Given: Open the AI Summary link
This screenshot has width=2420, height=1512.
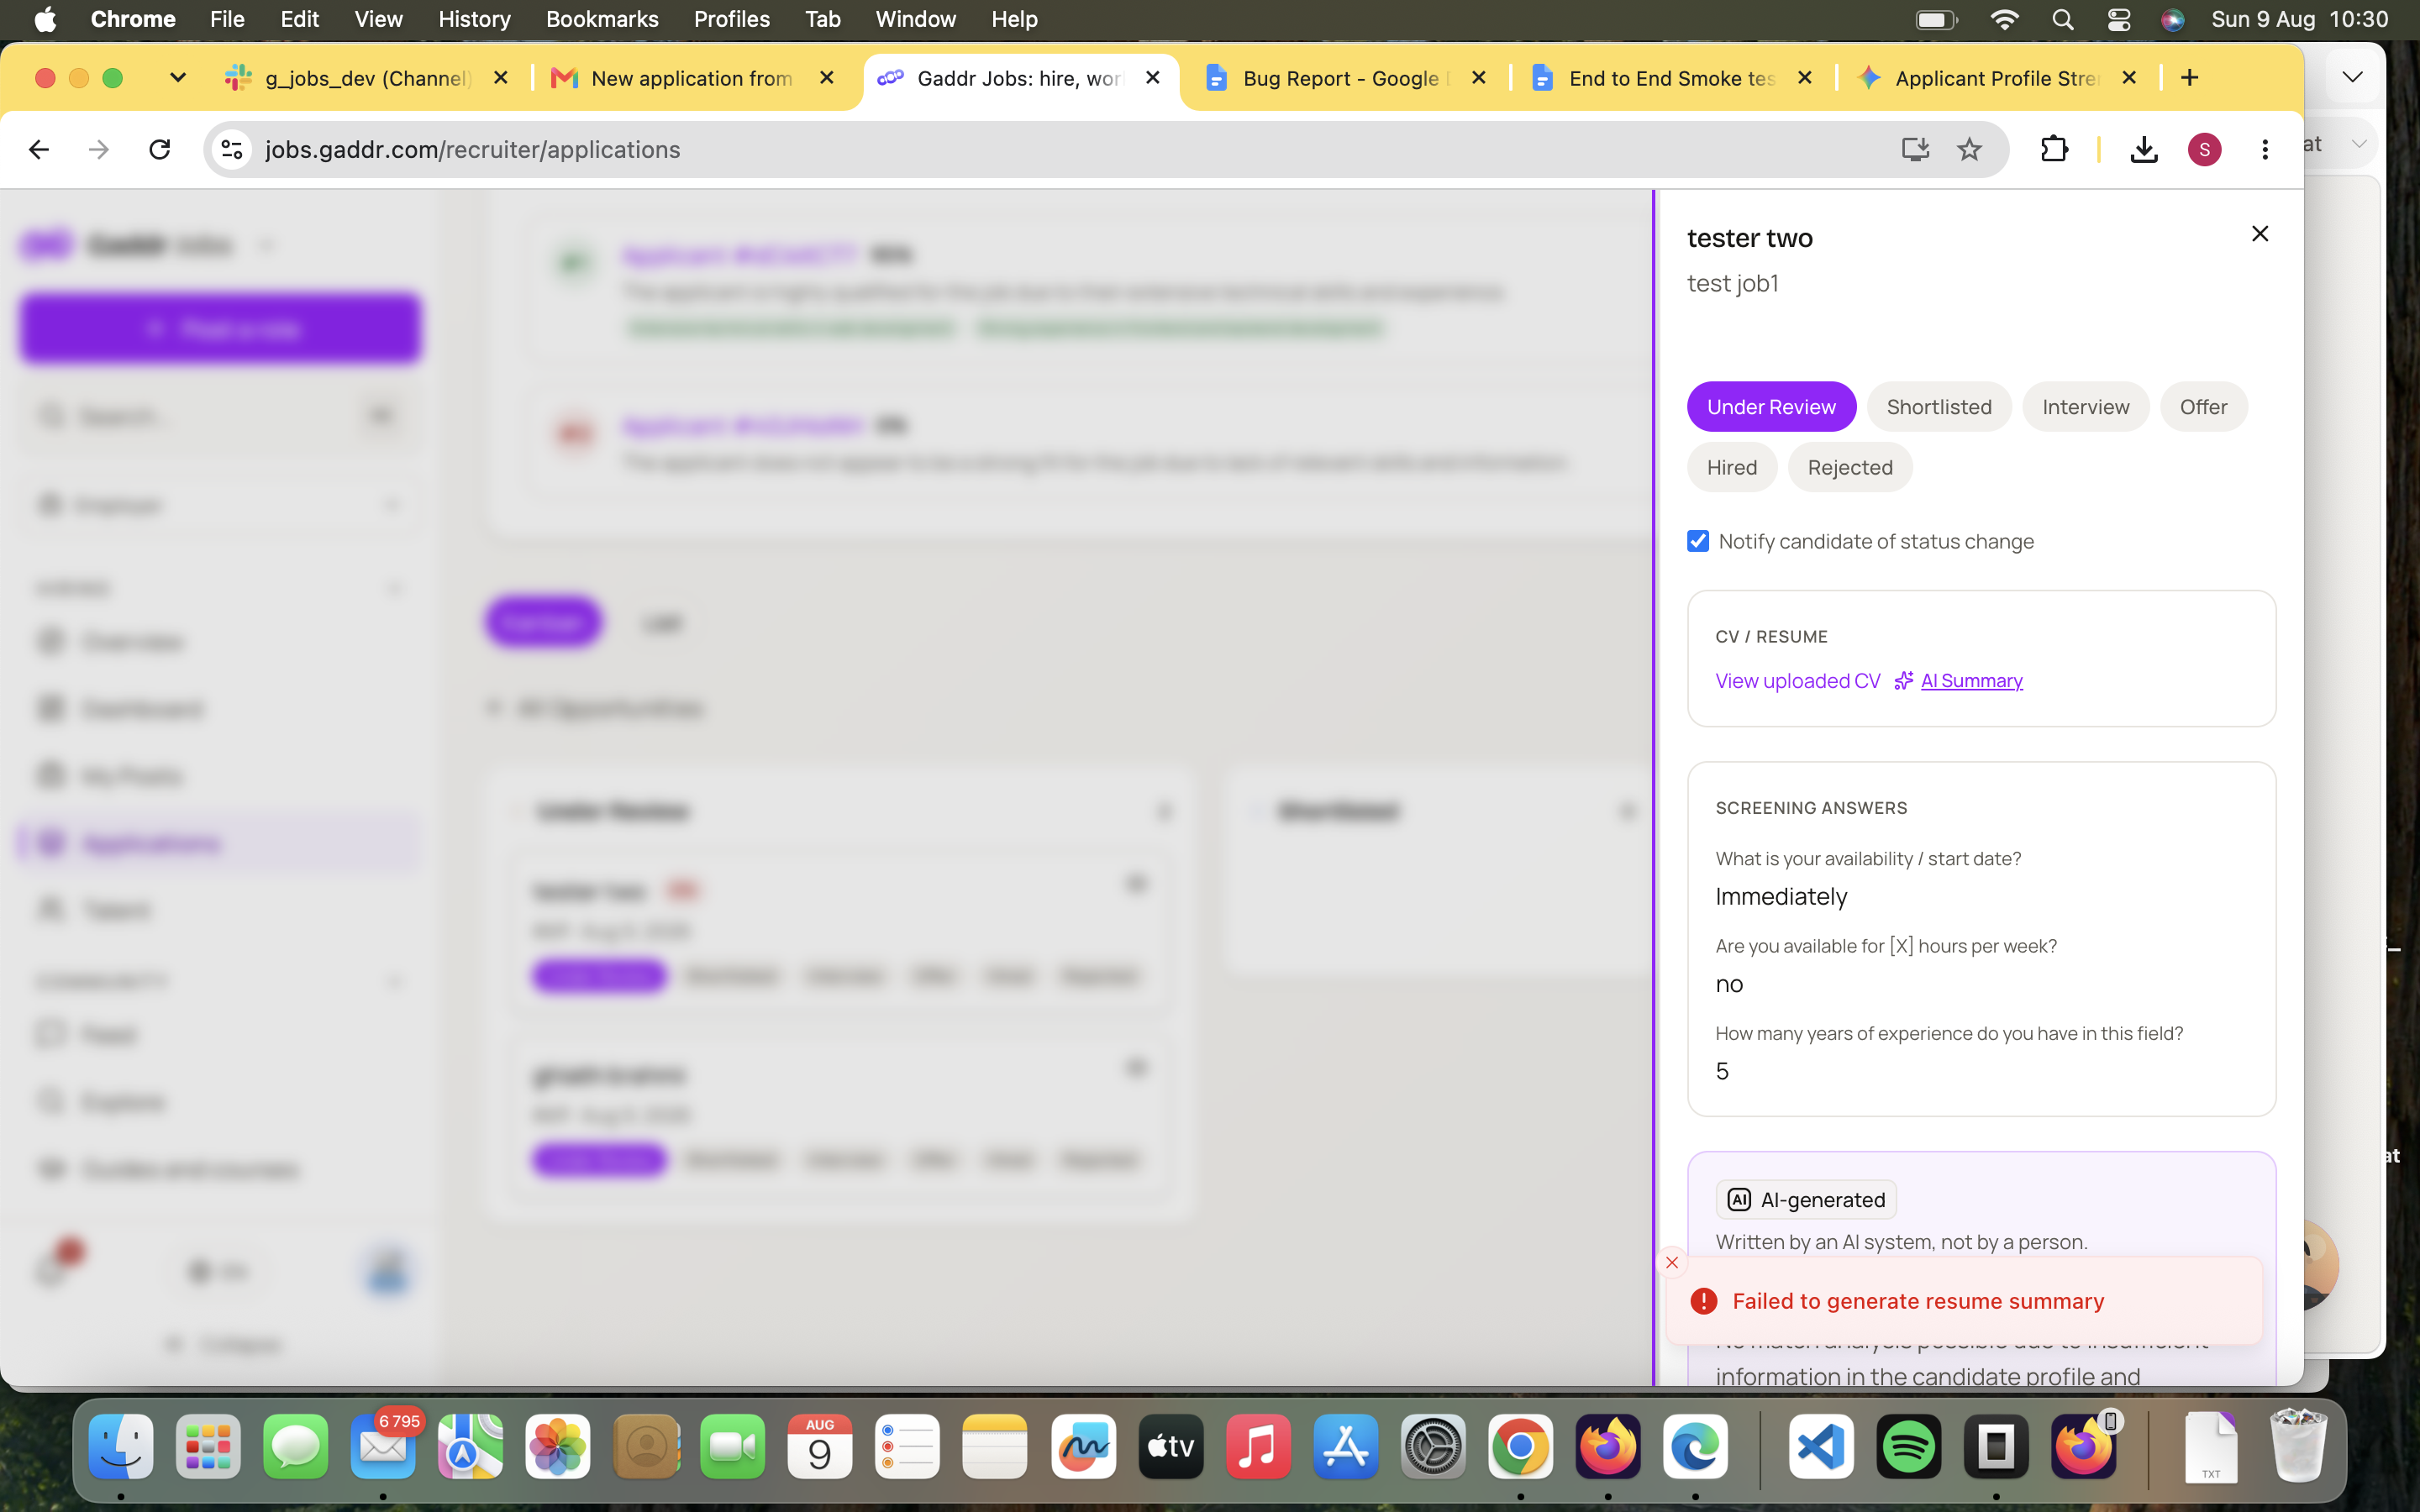Looking at the screenshot, I should pyautogui.click(x=1971, y=681).
